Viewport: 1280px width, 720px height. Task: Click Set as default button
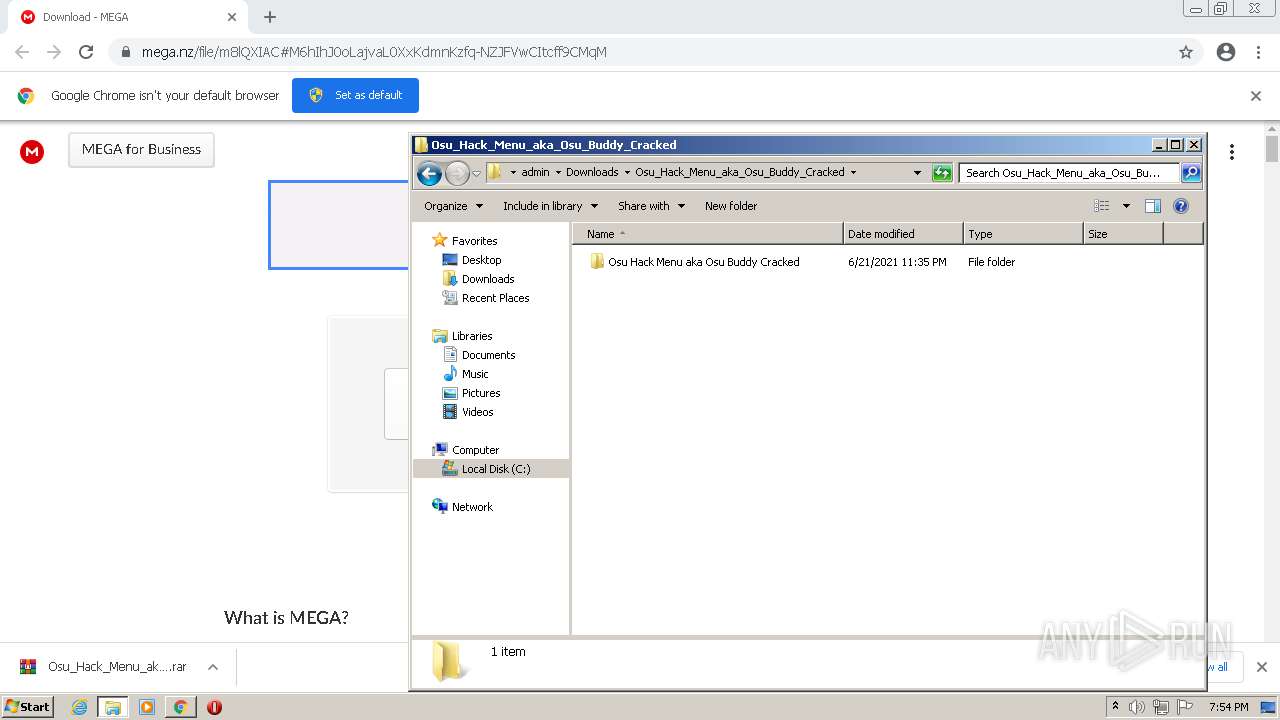pos(355,96)
